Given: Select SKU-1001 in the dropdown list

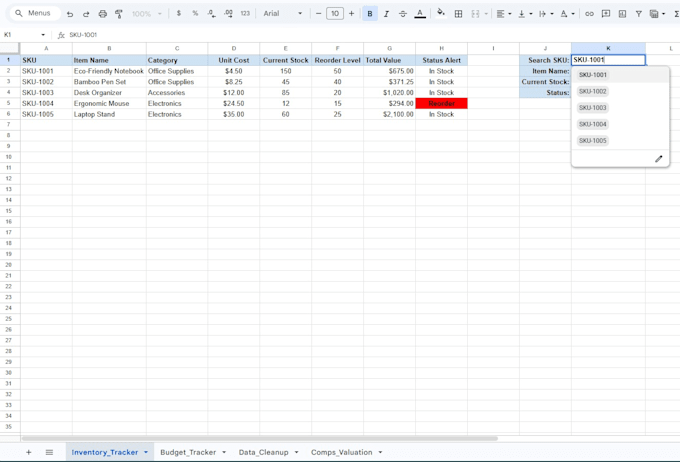Looking at the screenshot, I should tap(593, 75).
